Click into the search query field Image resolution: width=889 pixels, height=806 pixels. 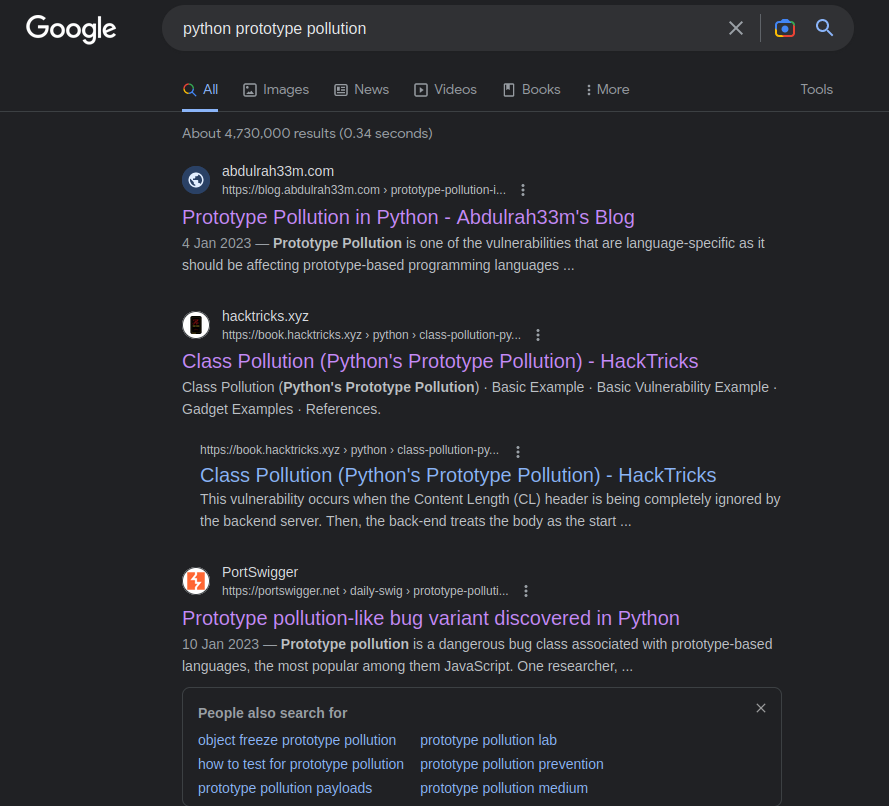click(x=448, y=28)
